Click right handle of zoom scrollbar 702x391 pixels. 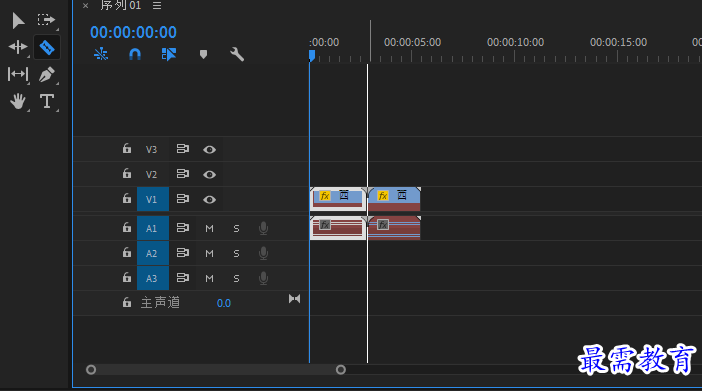click(341, 370)
